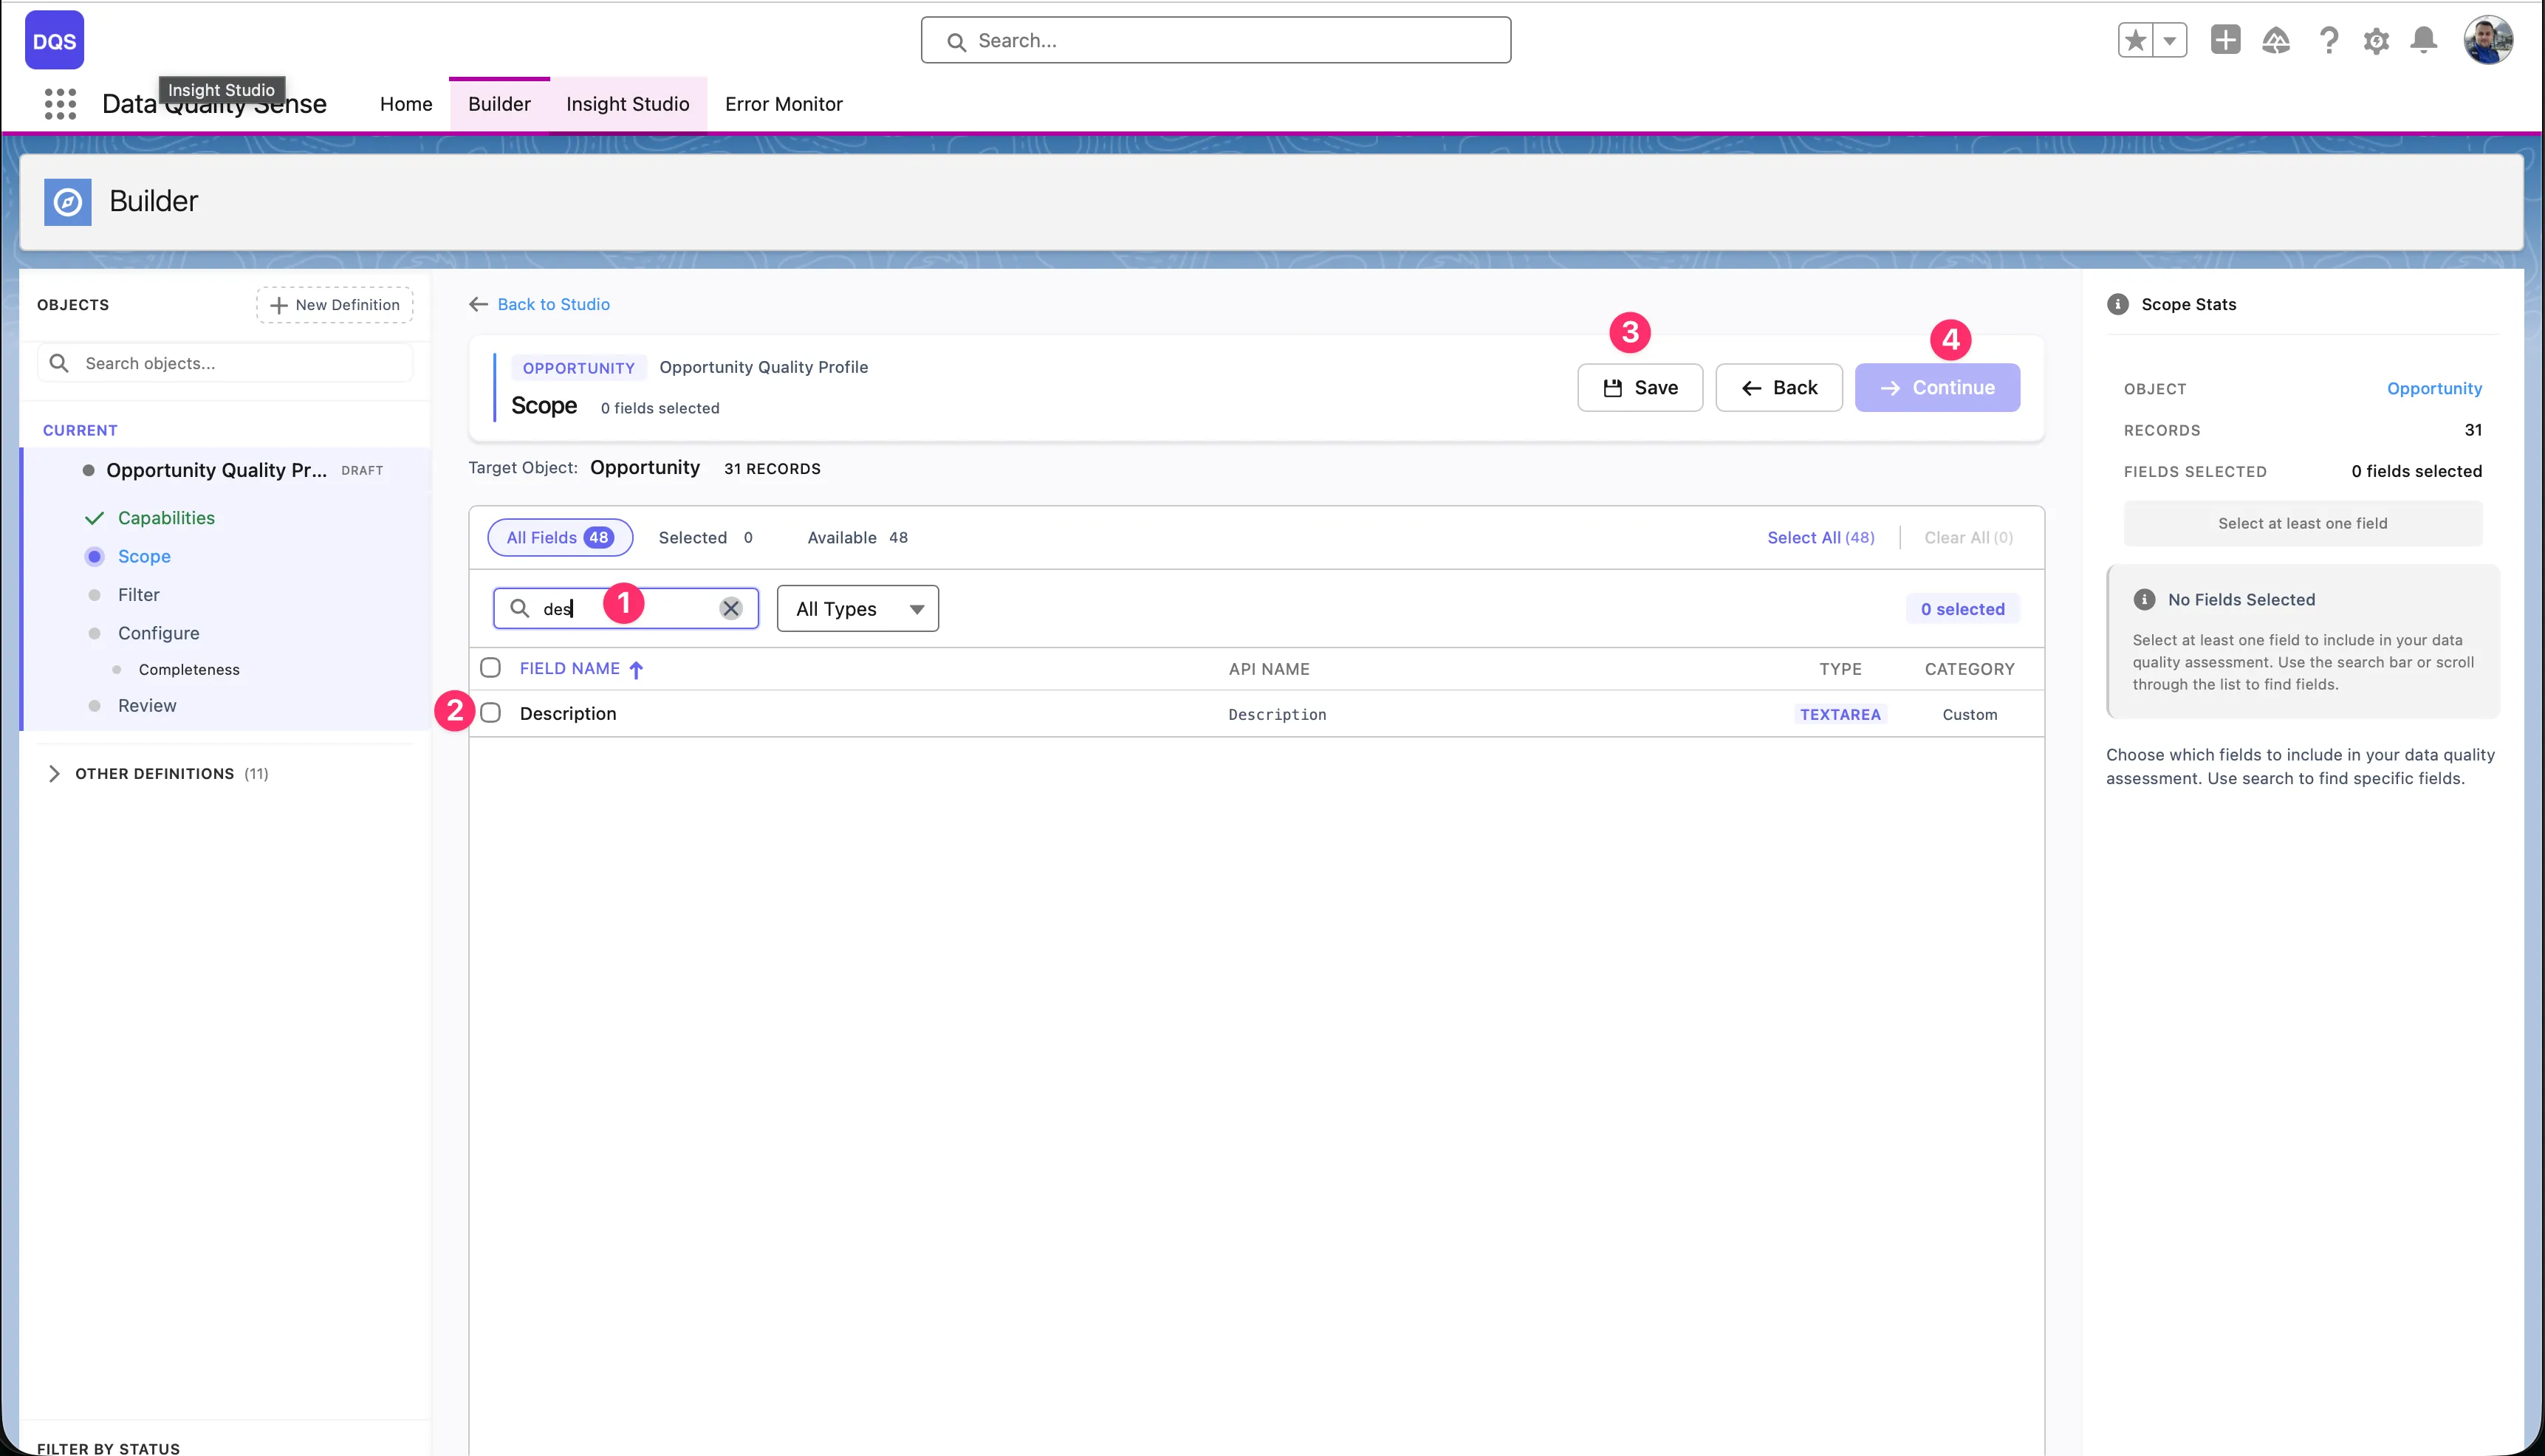The image size is (2545, 1456).
Task: Check the Field Name select-all checkbox
Action: (491, 667)
